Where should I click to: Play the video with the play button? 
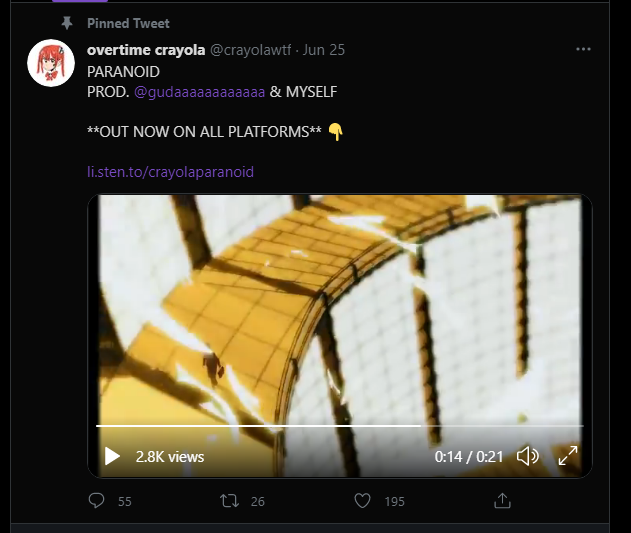point(112,456)
